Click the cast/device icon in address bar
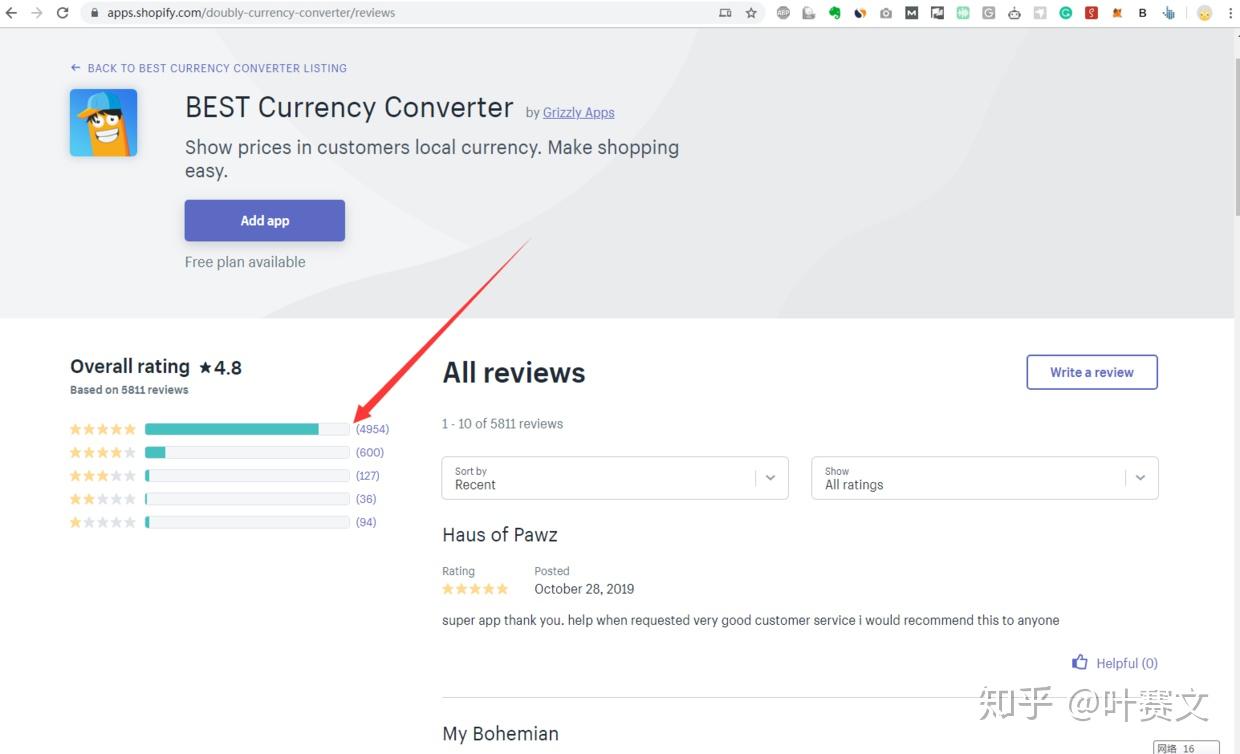The width and height of the screenshot is (1240, 754). tap(725, 13)
